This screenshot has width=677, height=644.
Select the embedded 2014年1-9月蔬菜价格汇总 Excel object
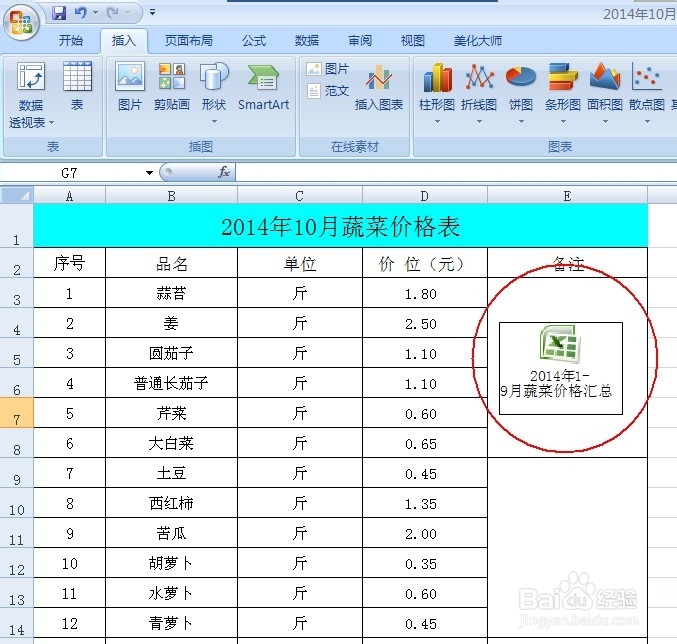click(x=560, y=368)
